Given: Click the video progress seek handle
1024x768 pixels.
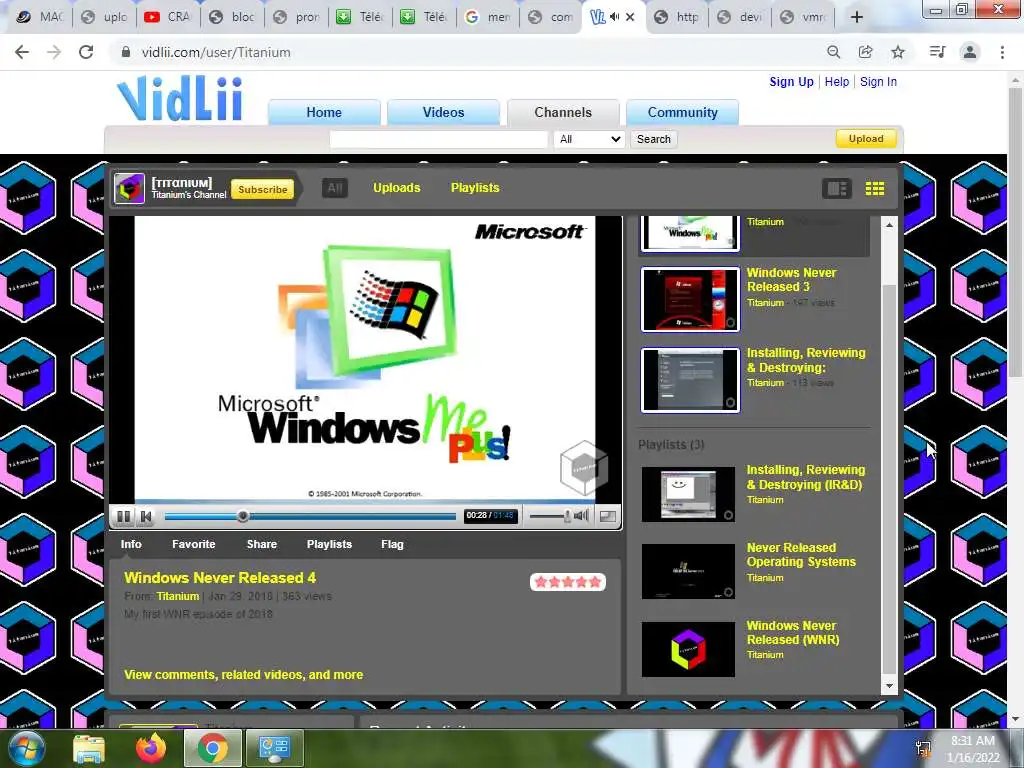Looking at the screenshot, I should (243, 516).
